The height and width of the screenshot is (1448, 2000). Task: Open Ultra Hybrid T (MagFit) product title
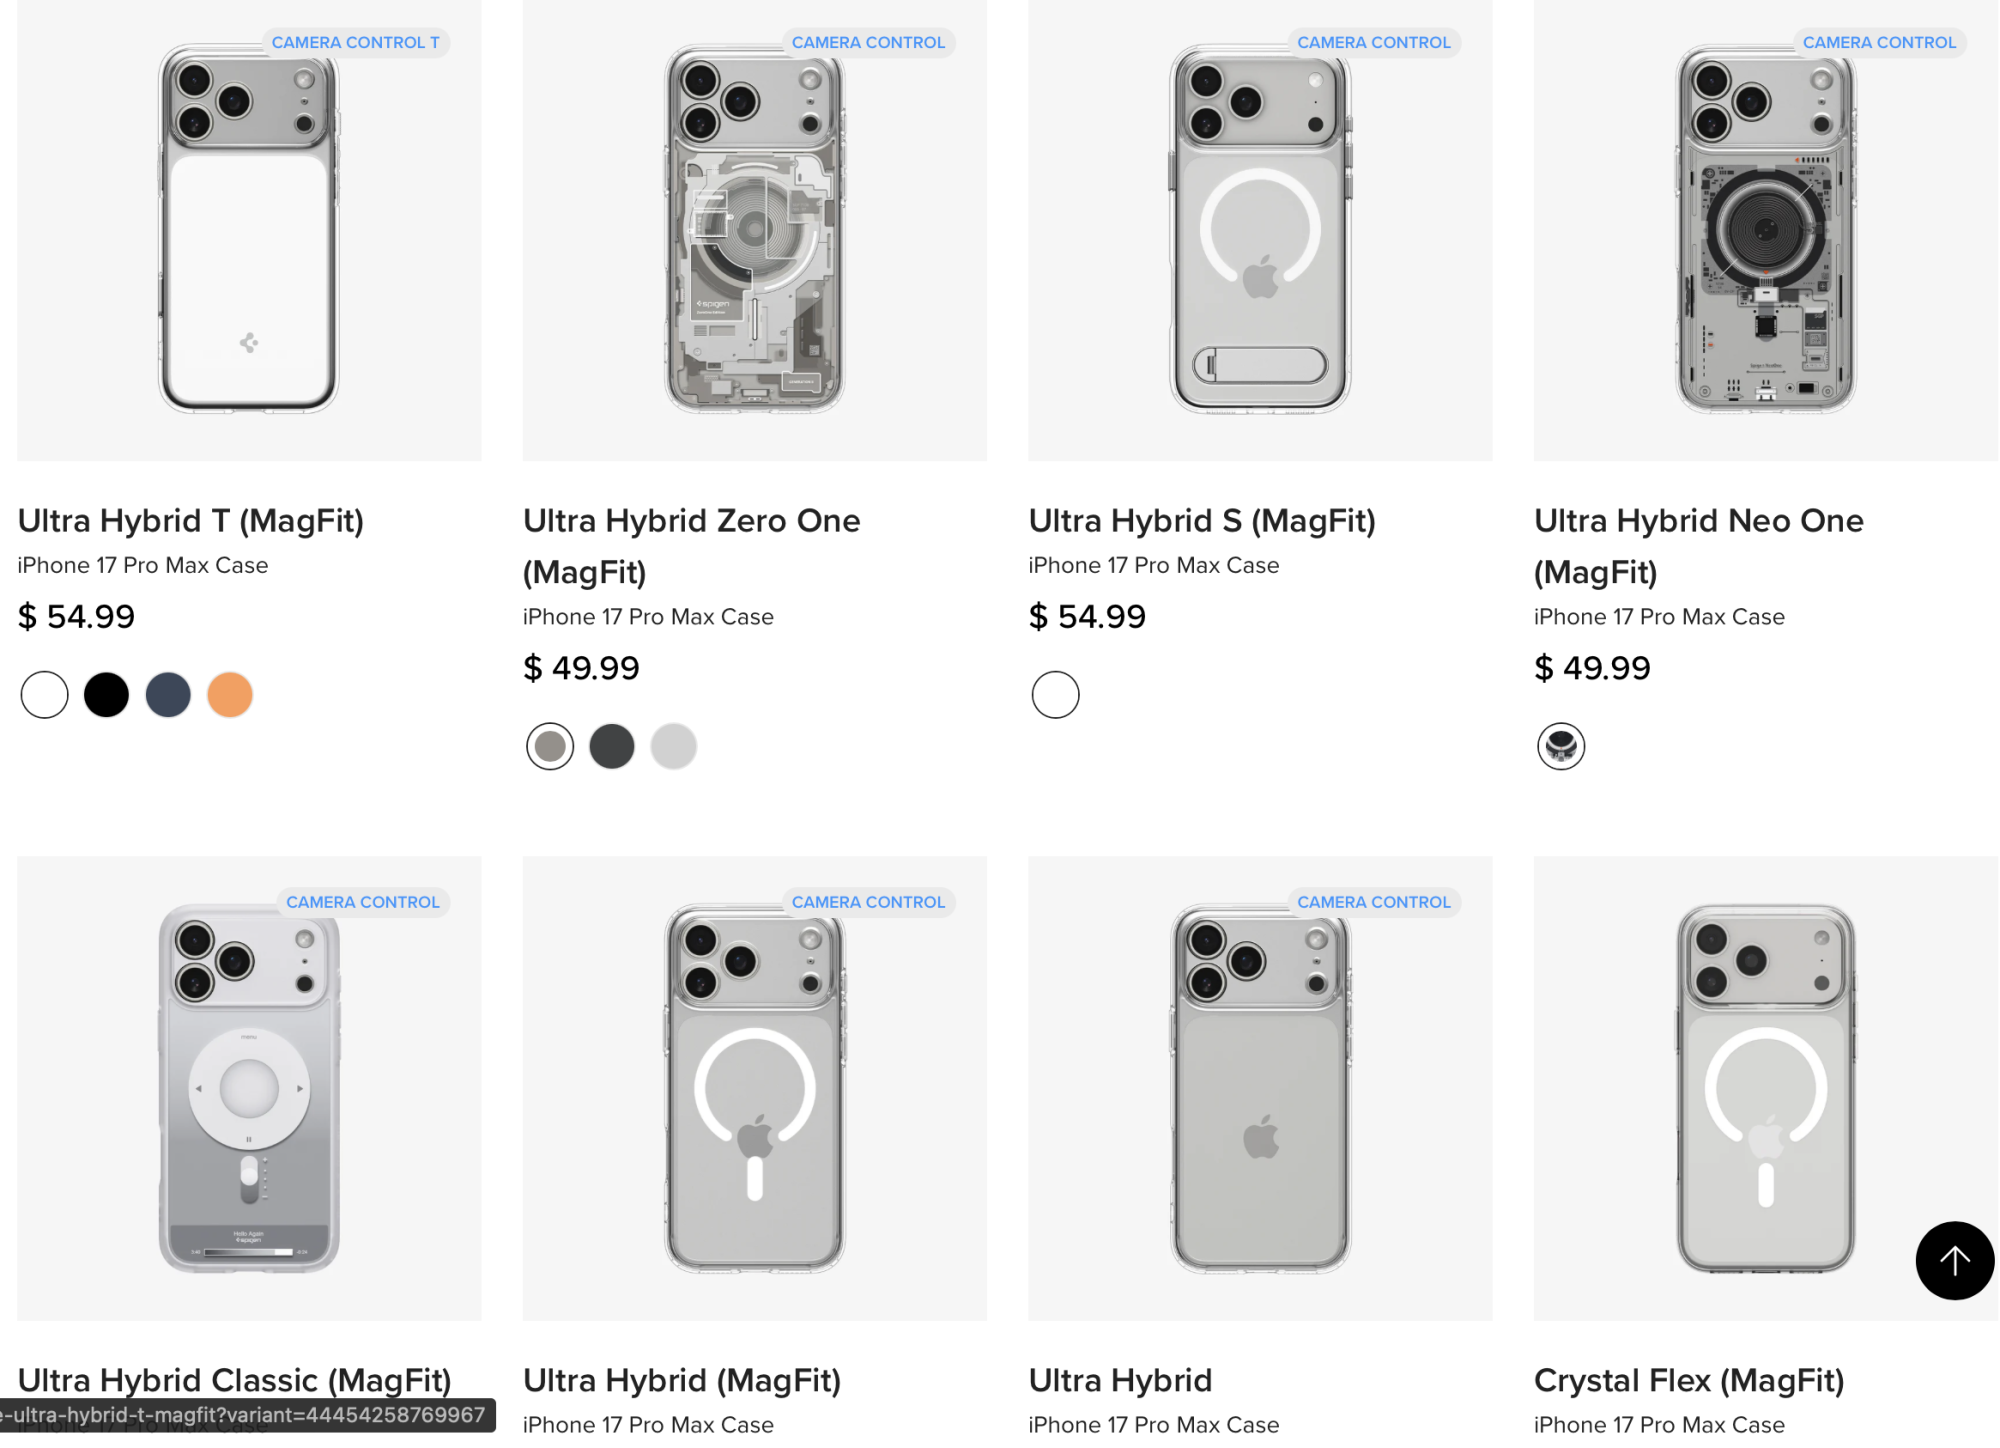click(x=191, y=521)
